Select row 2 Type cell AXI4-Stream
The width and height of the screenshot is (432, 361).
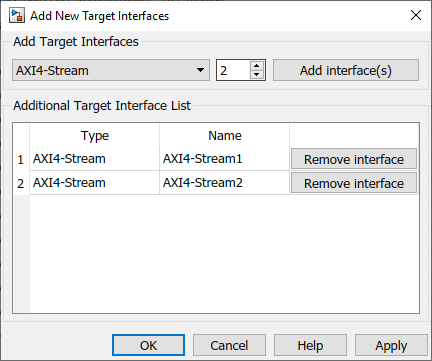(94, 183)
